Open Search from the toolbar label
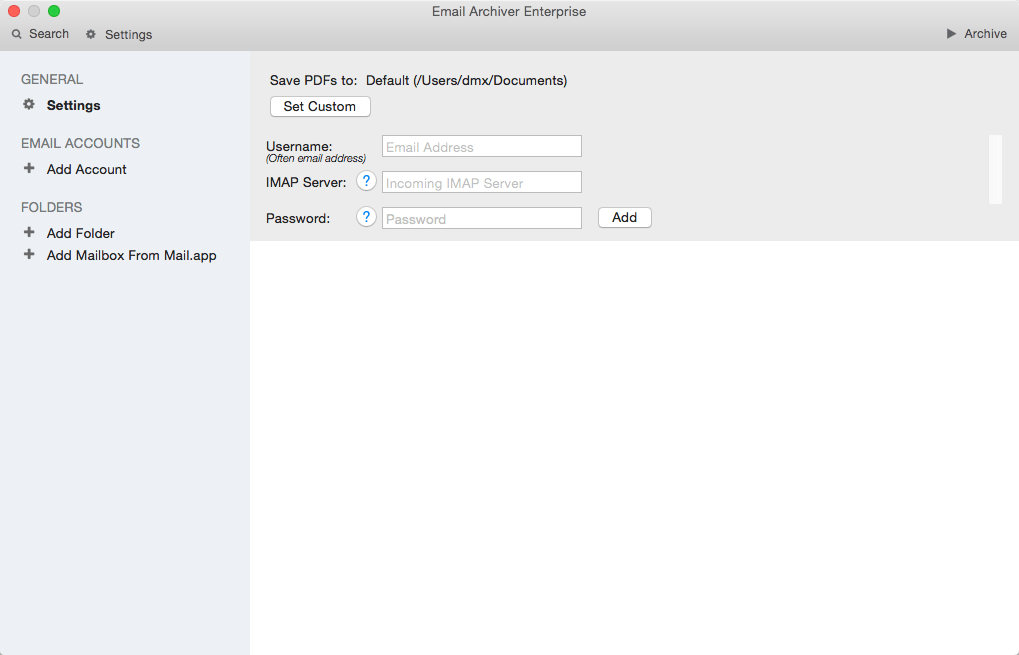The width and height of the screenshot is (1019, 655). click(x=49, y=34)
